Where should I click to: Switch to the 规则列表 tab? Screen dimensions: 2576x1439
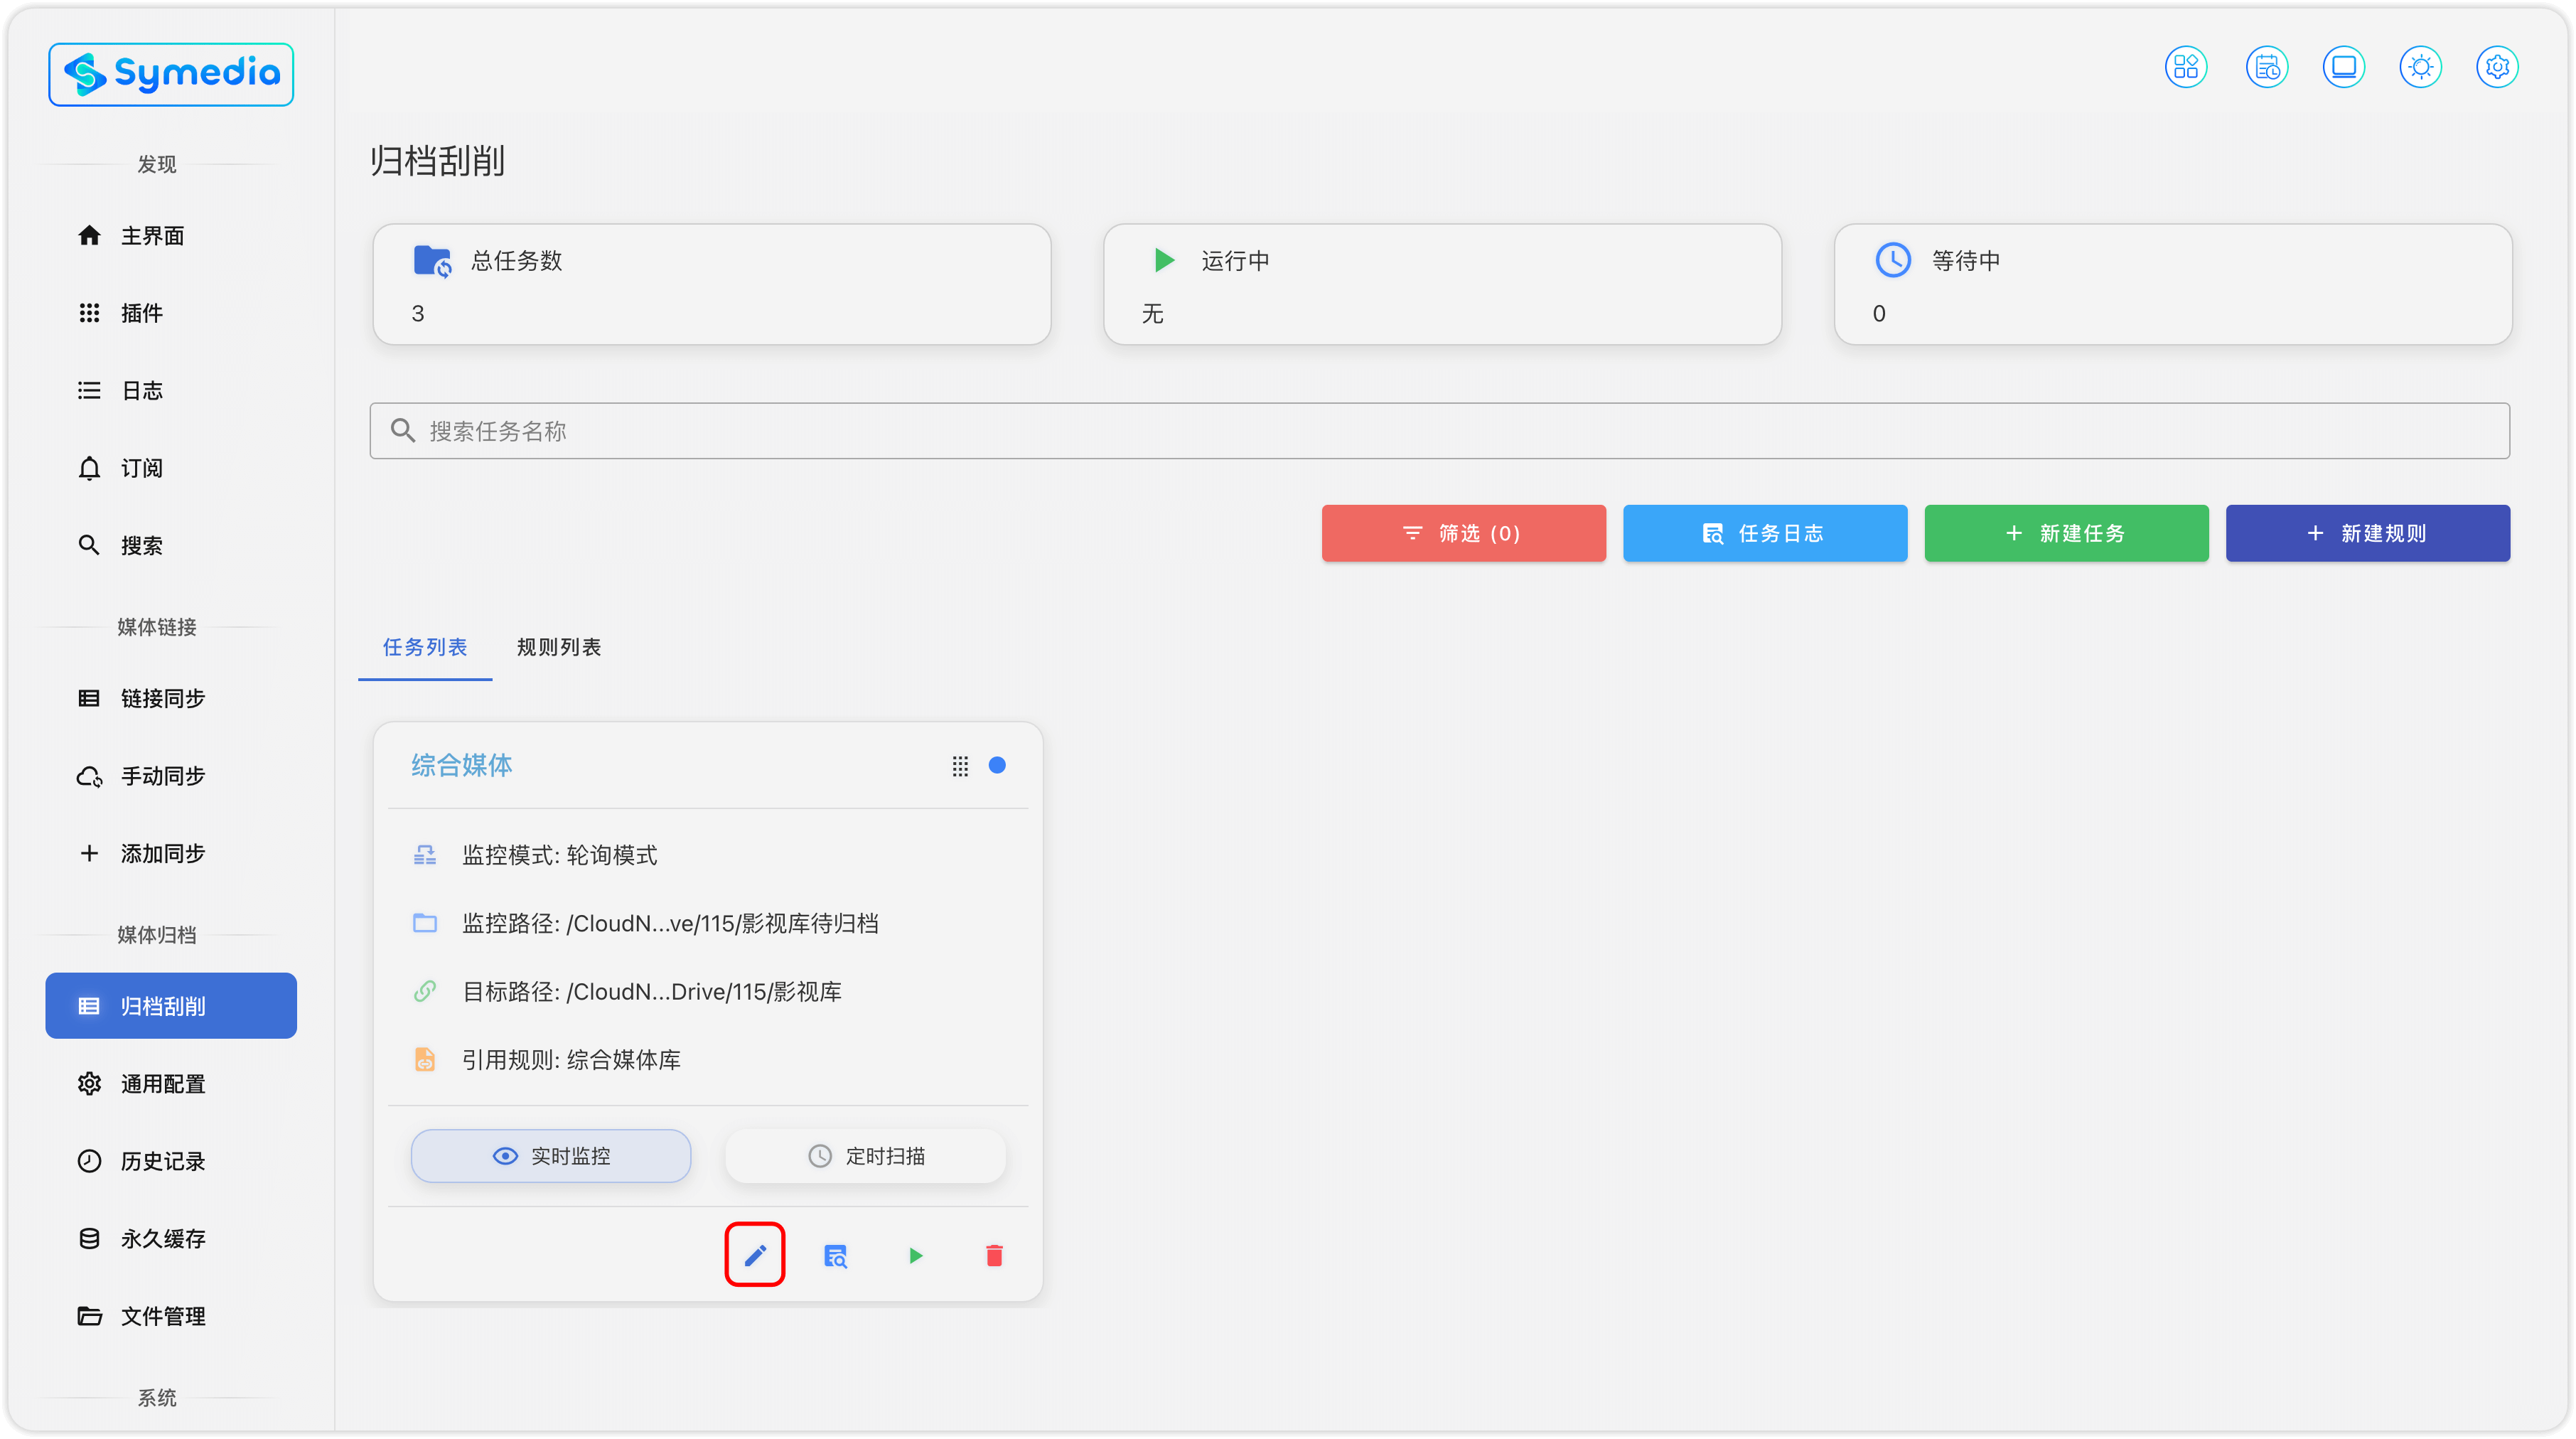coord(559,647)
